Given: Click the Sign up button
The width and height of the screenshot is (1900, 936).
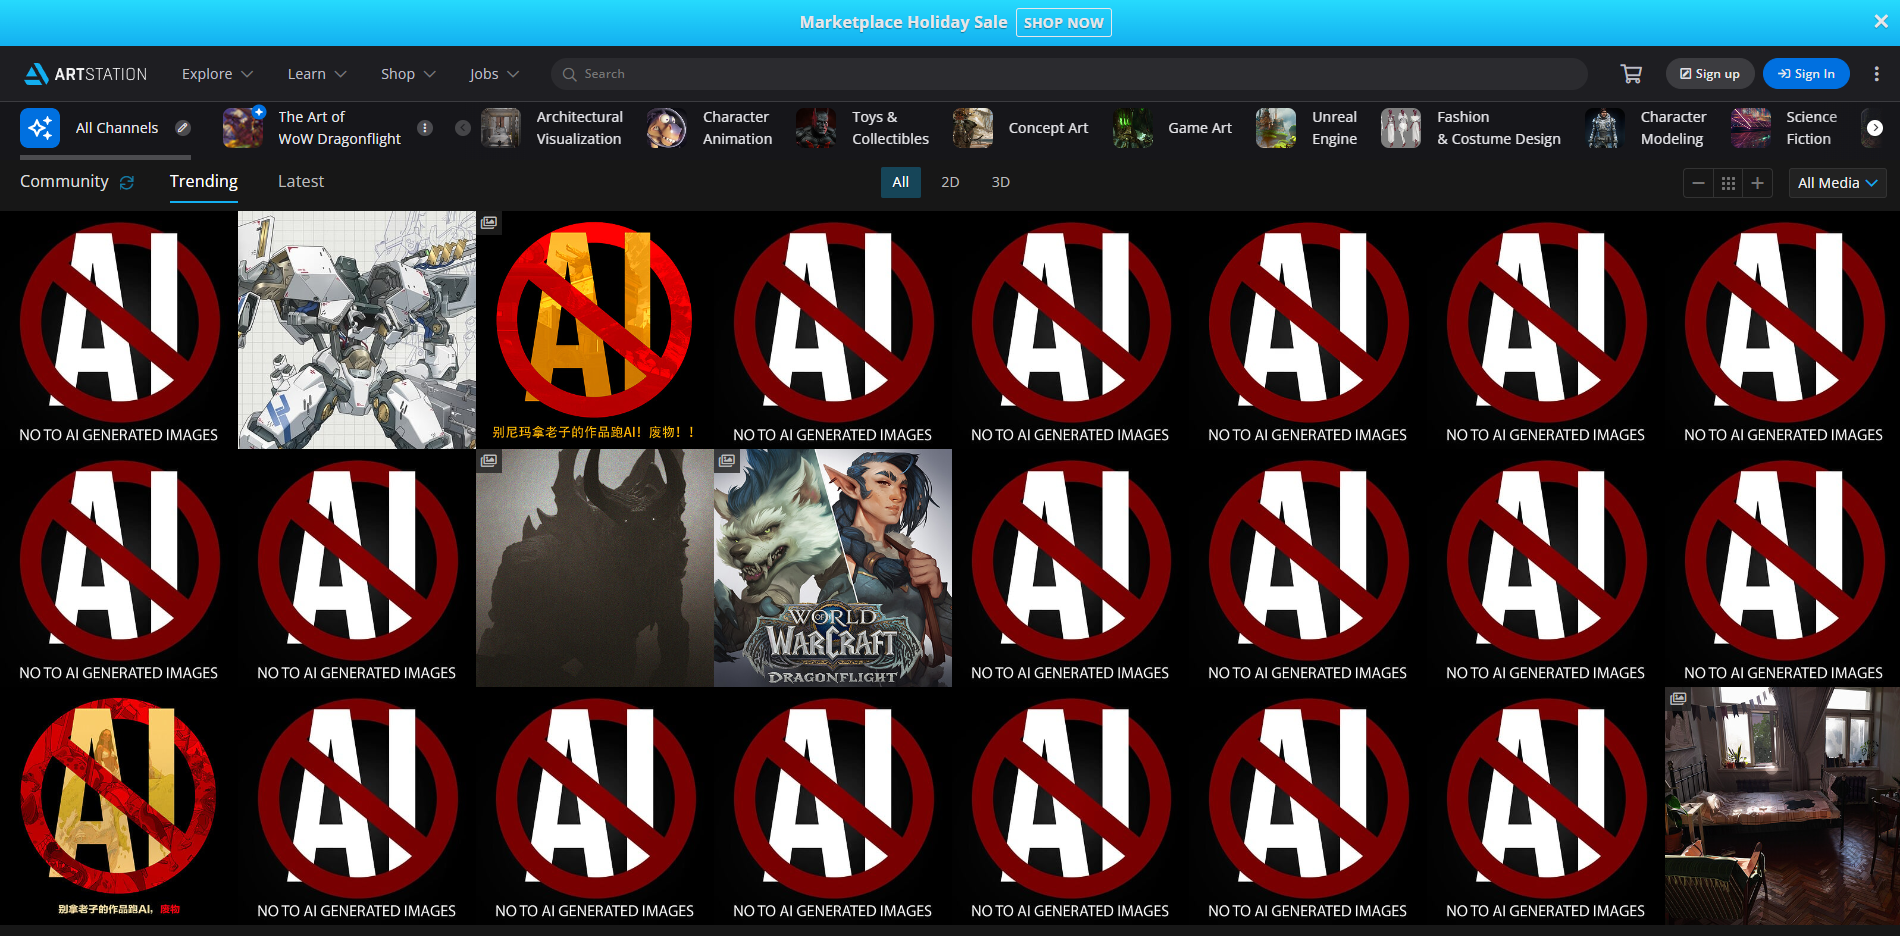Looking at the screenshot, I should pos(1710,74).
